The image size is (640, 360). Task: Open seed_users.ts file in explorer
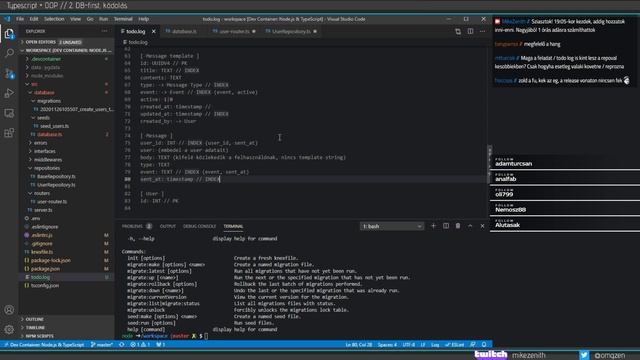point(54,126)
